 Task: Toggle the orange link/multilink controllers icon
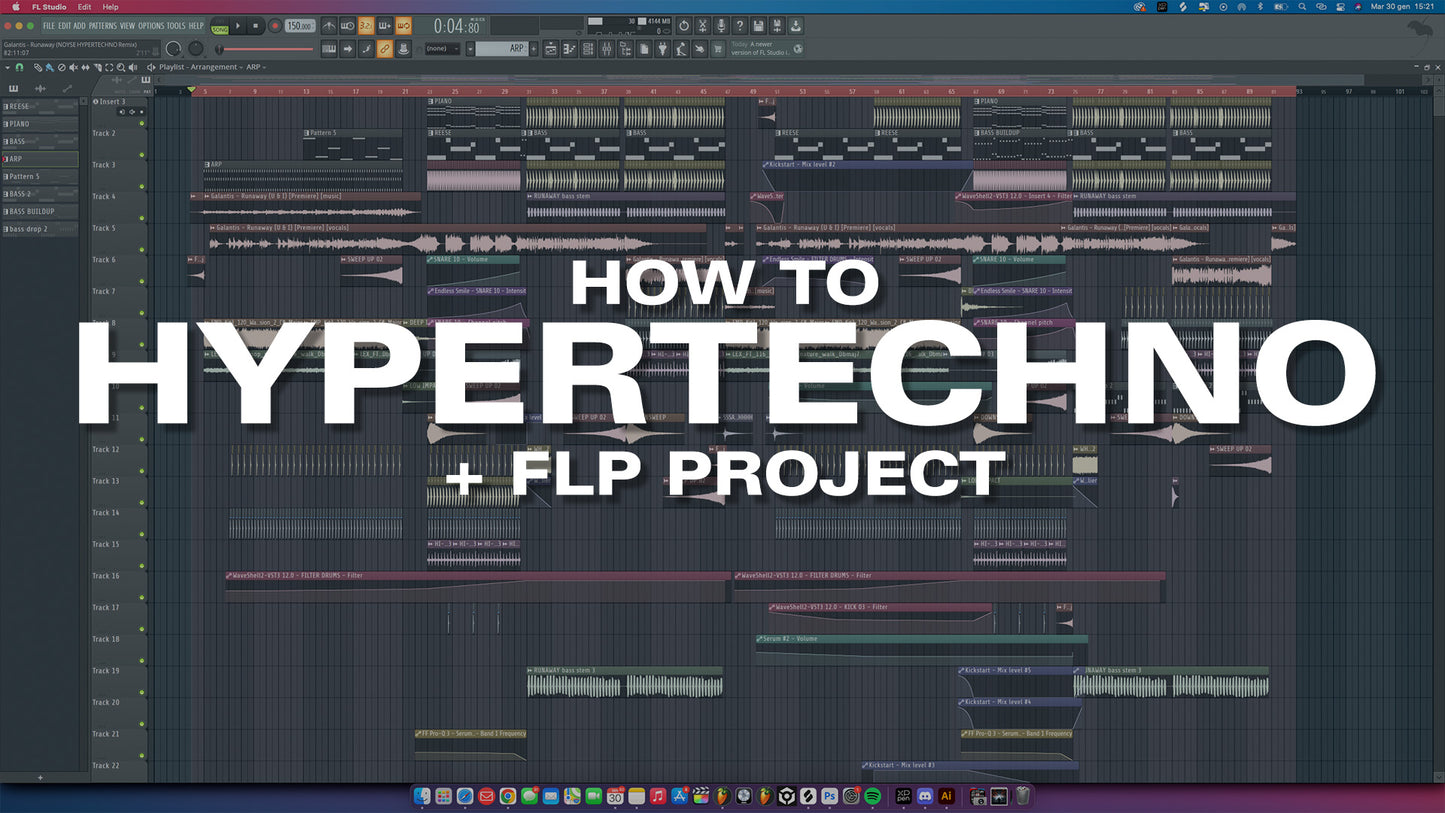pyautogui.click(x=385, y=48)
